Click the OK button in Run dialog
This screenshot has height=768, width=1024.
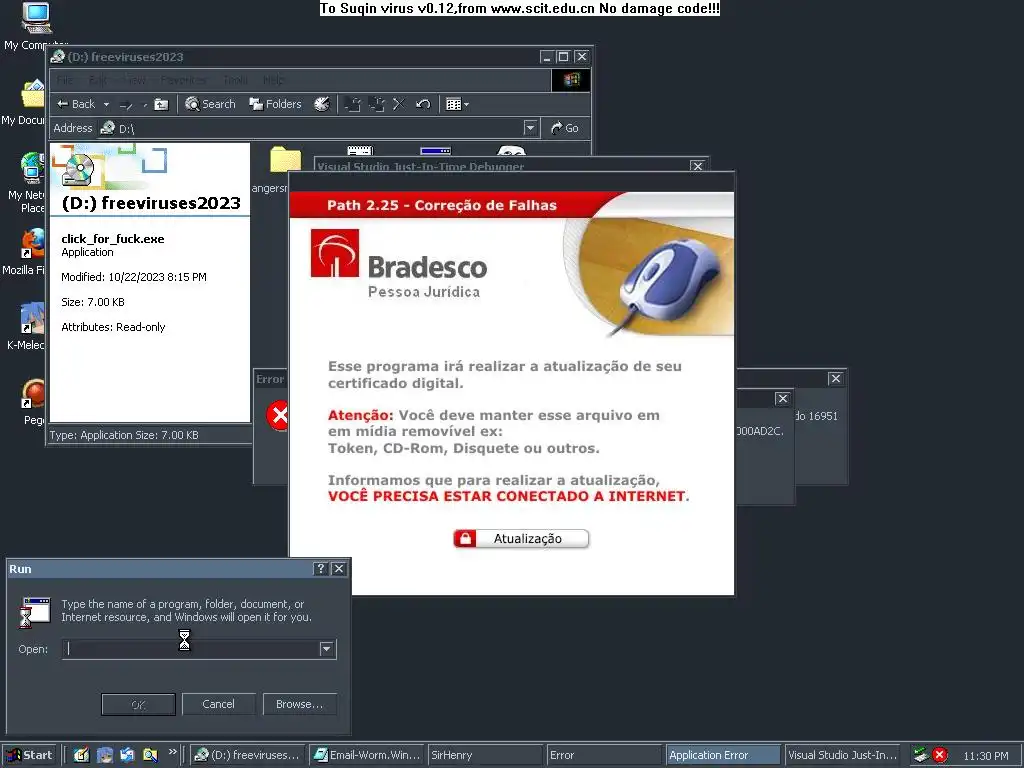tap(138, 704)
